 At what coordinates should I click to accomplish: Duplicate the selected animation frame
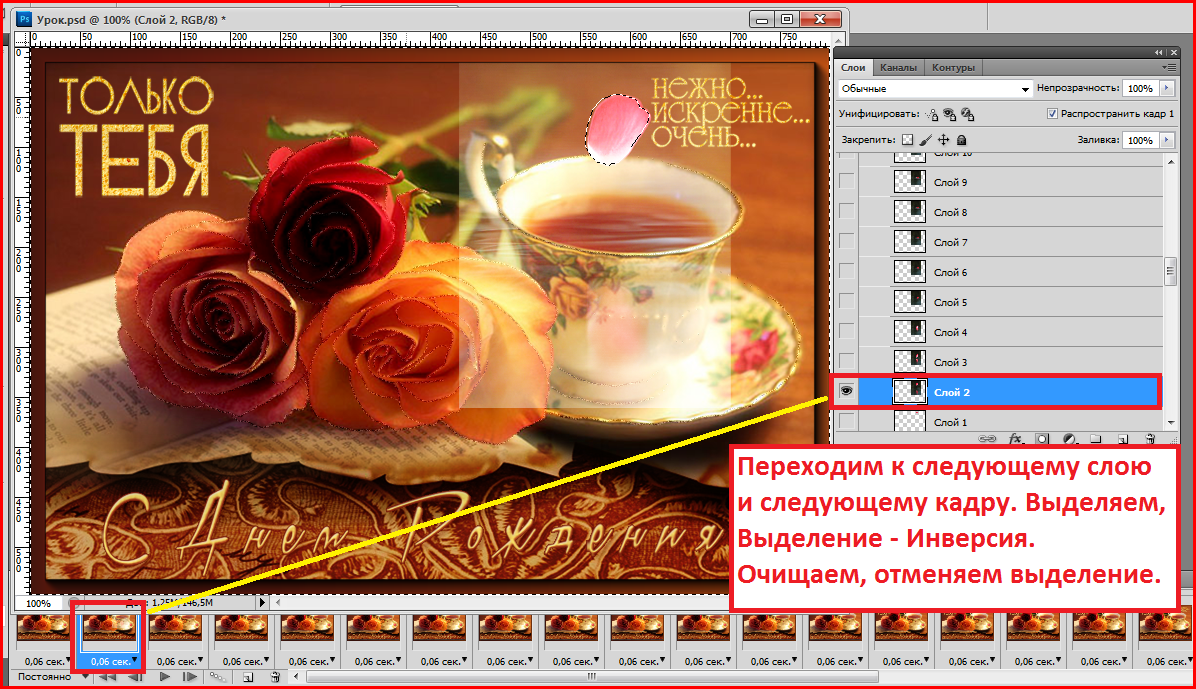coord(248,677)
